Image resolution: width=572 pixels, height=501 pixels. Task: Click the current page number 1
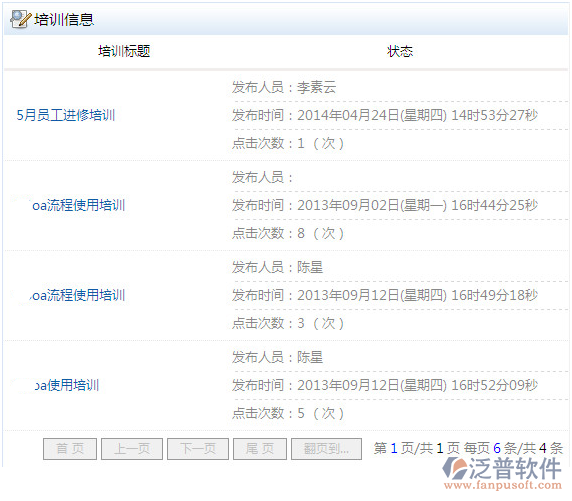(x=394, y=448)
